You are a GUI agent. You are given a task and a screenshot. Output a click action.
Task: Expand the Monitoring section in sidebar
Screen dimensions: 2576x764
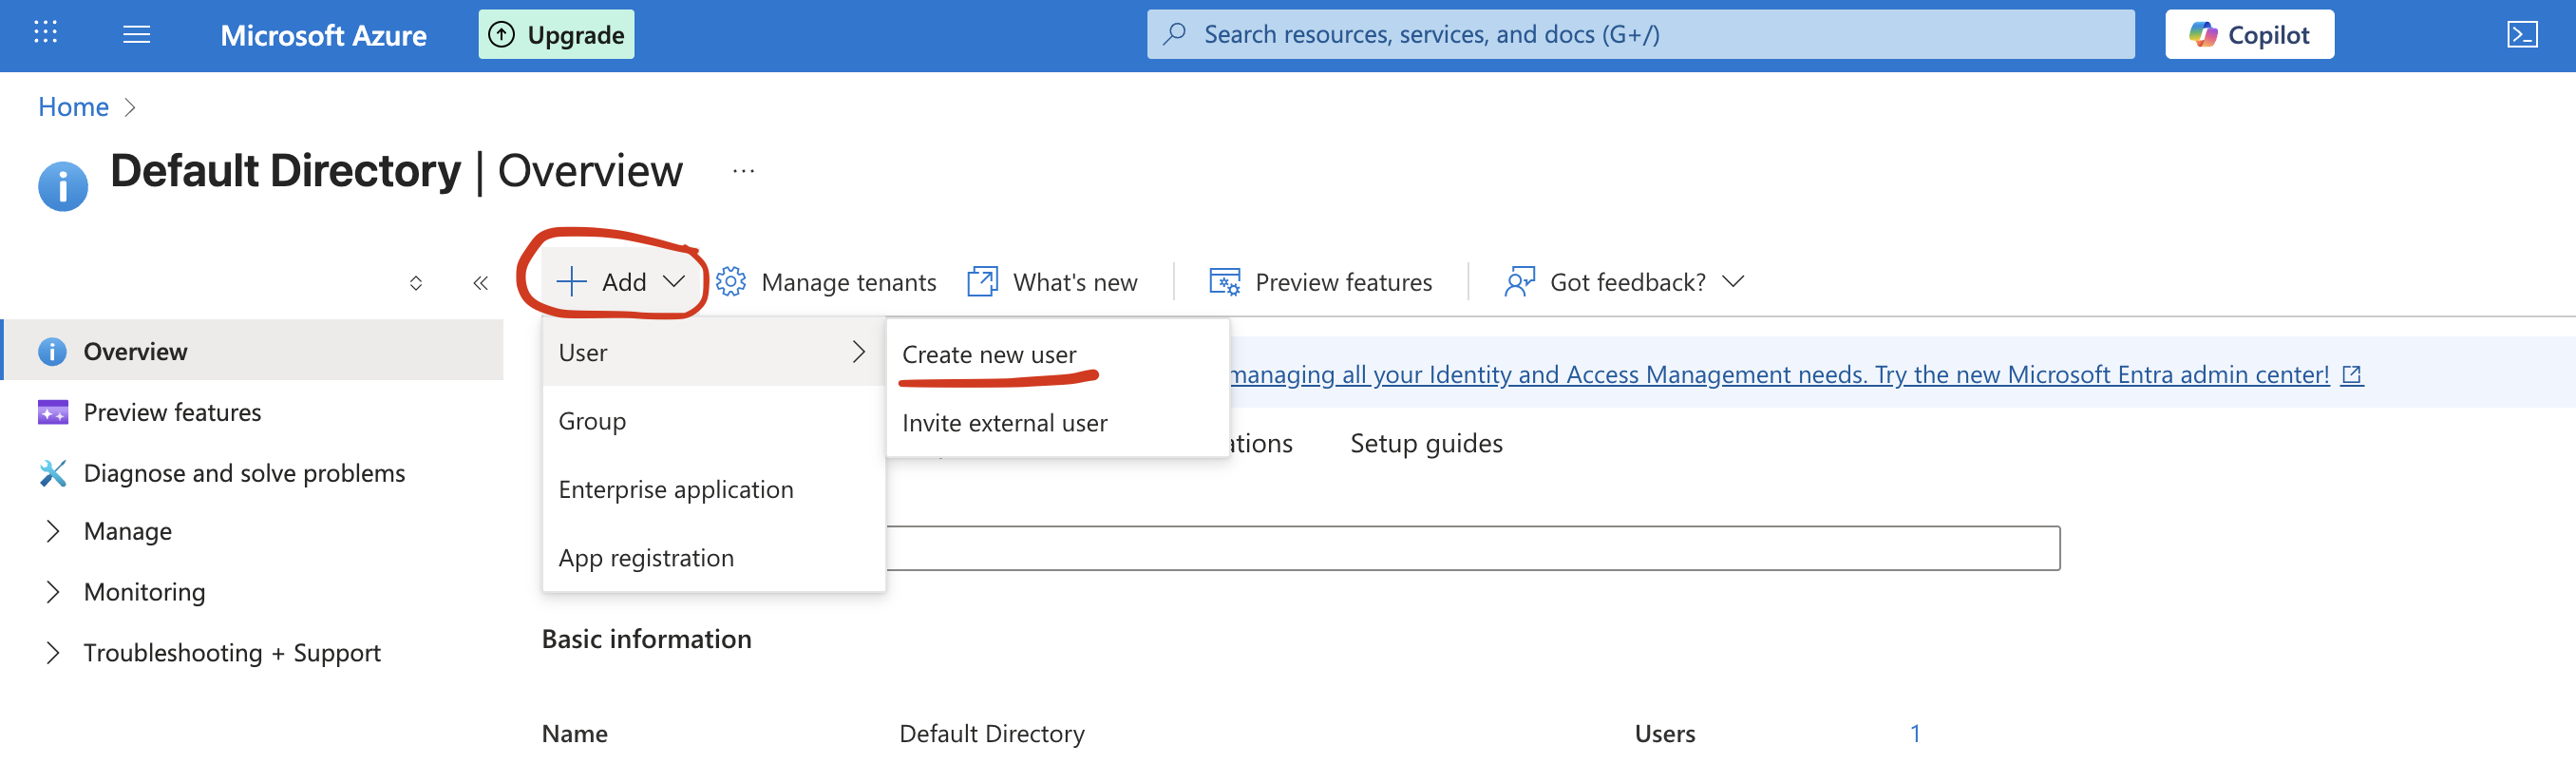pyautogui.click(x=53, y=593)
